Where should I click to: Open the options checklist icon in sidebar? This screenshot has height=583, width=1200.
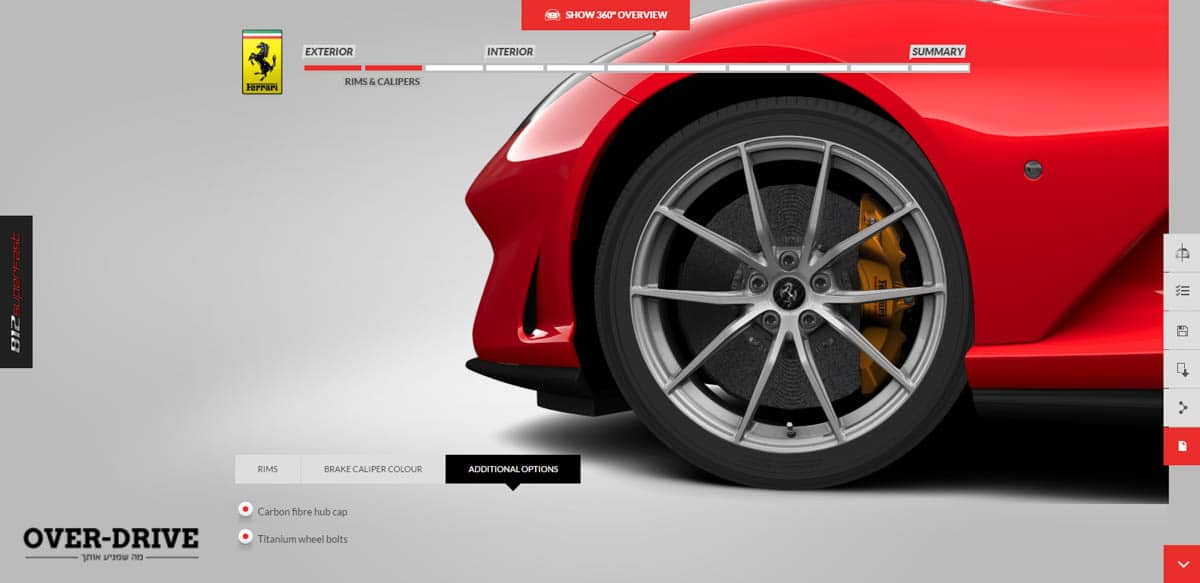pyautogui.click(x=1182, y=291)
